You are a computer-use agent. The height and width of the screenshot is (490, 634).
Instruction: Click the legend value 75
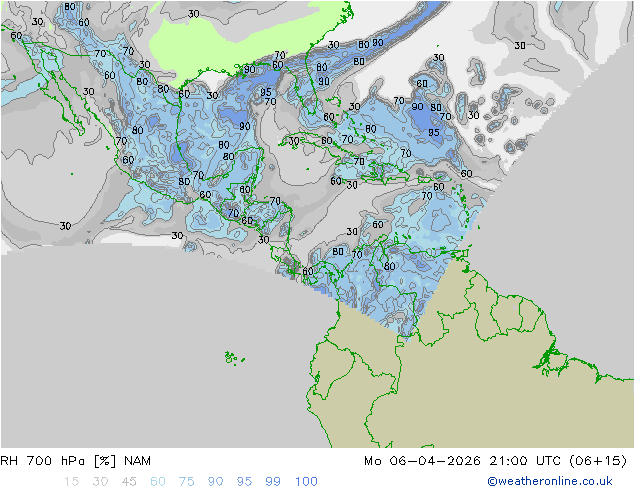point(186,482)
